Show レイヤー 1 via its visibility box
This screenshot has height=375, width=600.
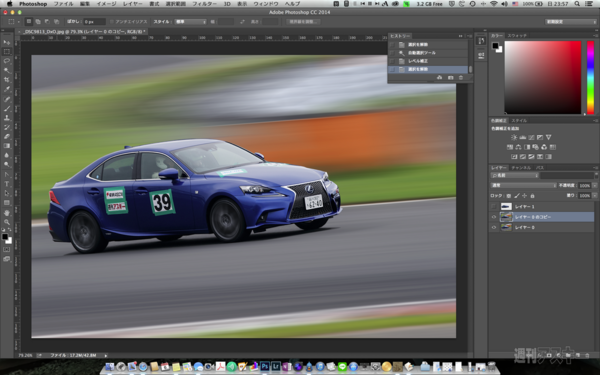coord(494,207)
